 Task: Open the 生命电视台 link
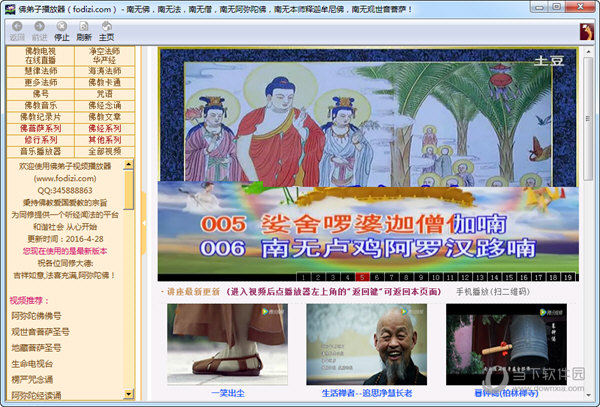pos(32,364)
